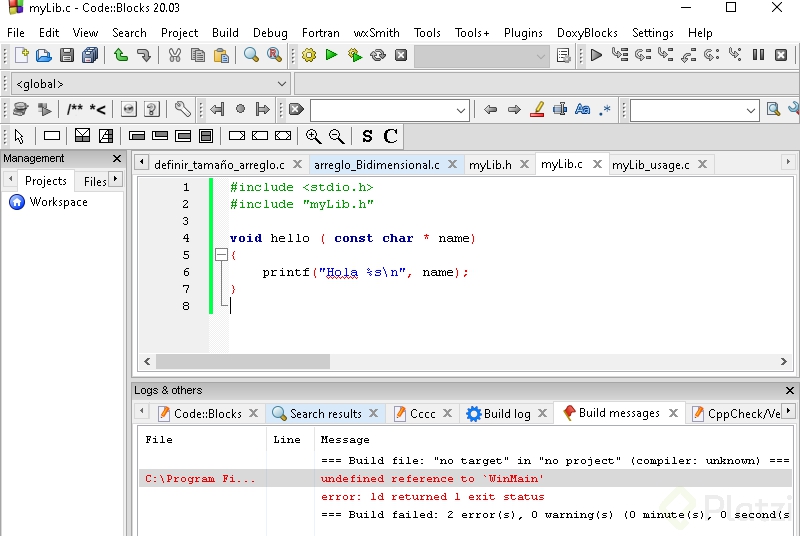Pause the debugger with break icon
800x536 pixels.
[758, 55]
